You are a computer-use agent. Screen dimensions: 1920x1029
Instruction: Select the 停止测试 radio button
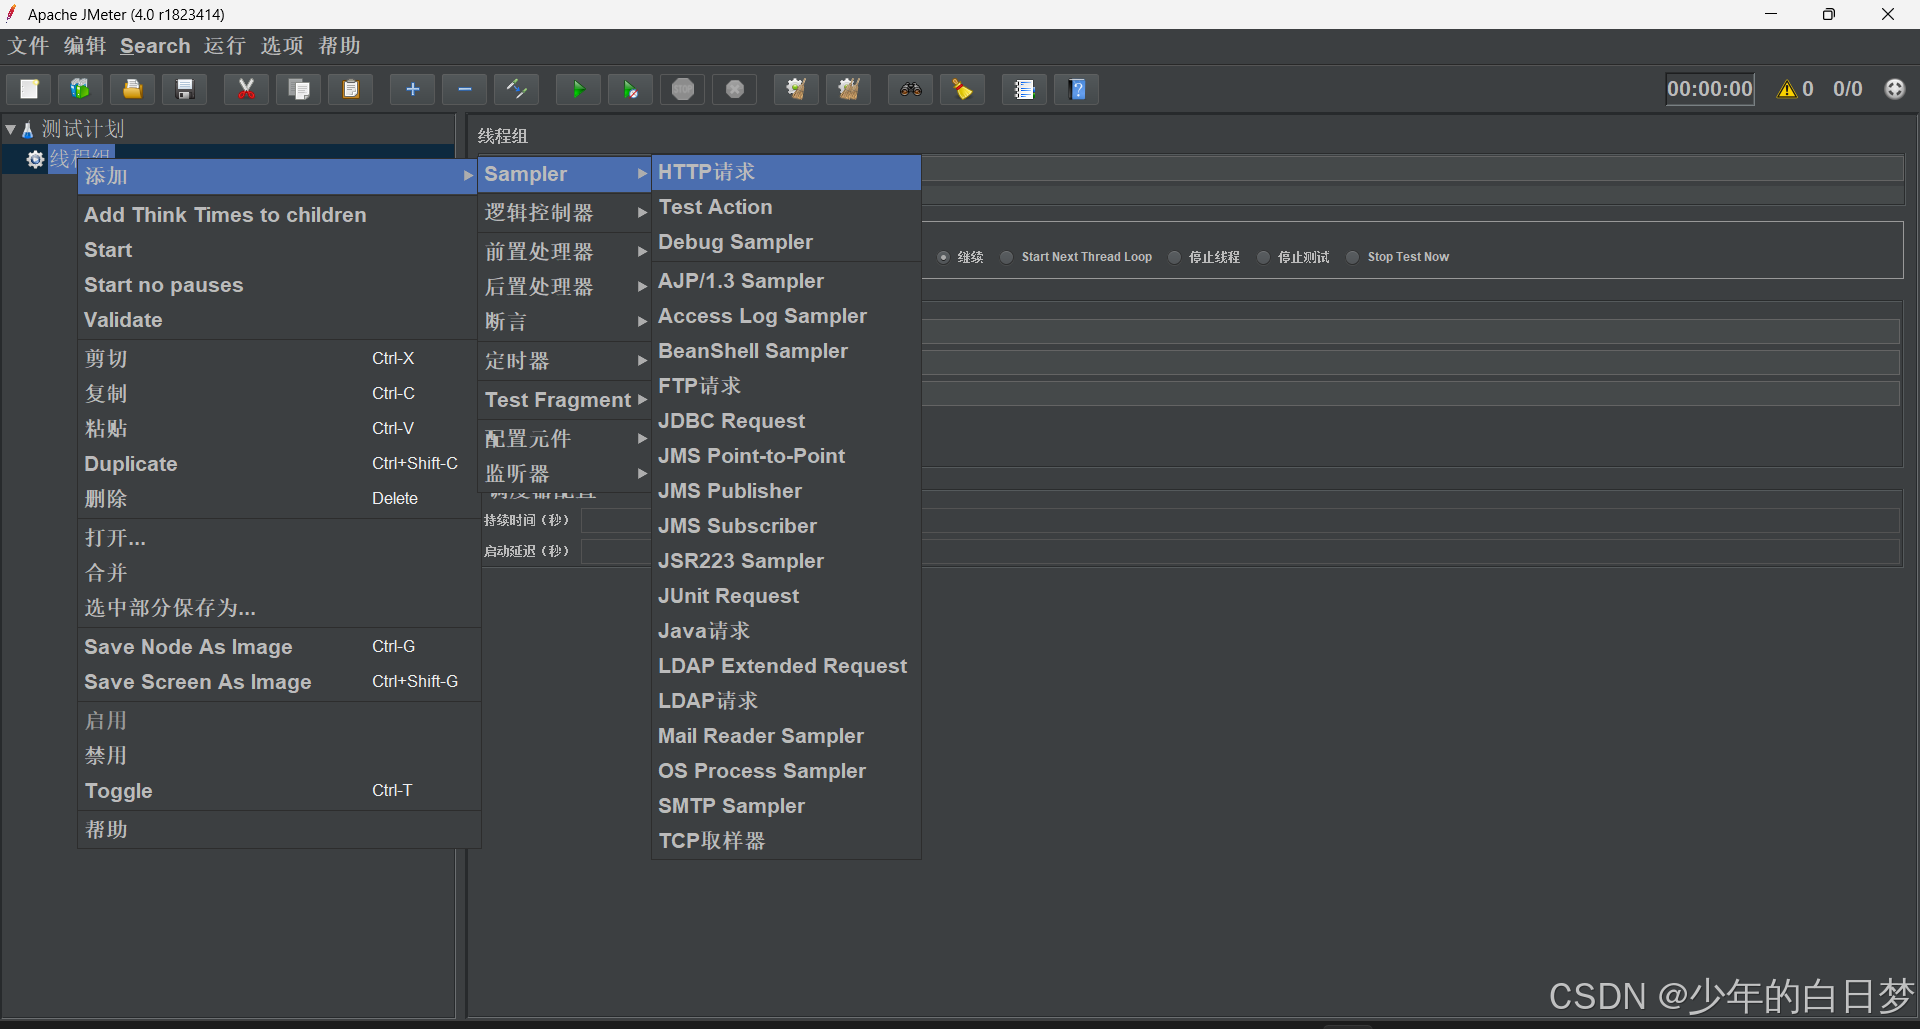click(1263, 257)
